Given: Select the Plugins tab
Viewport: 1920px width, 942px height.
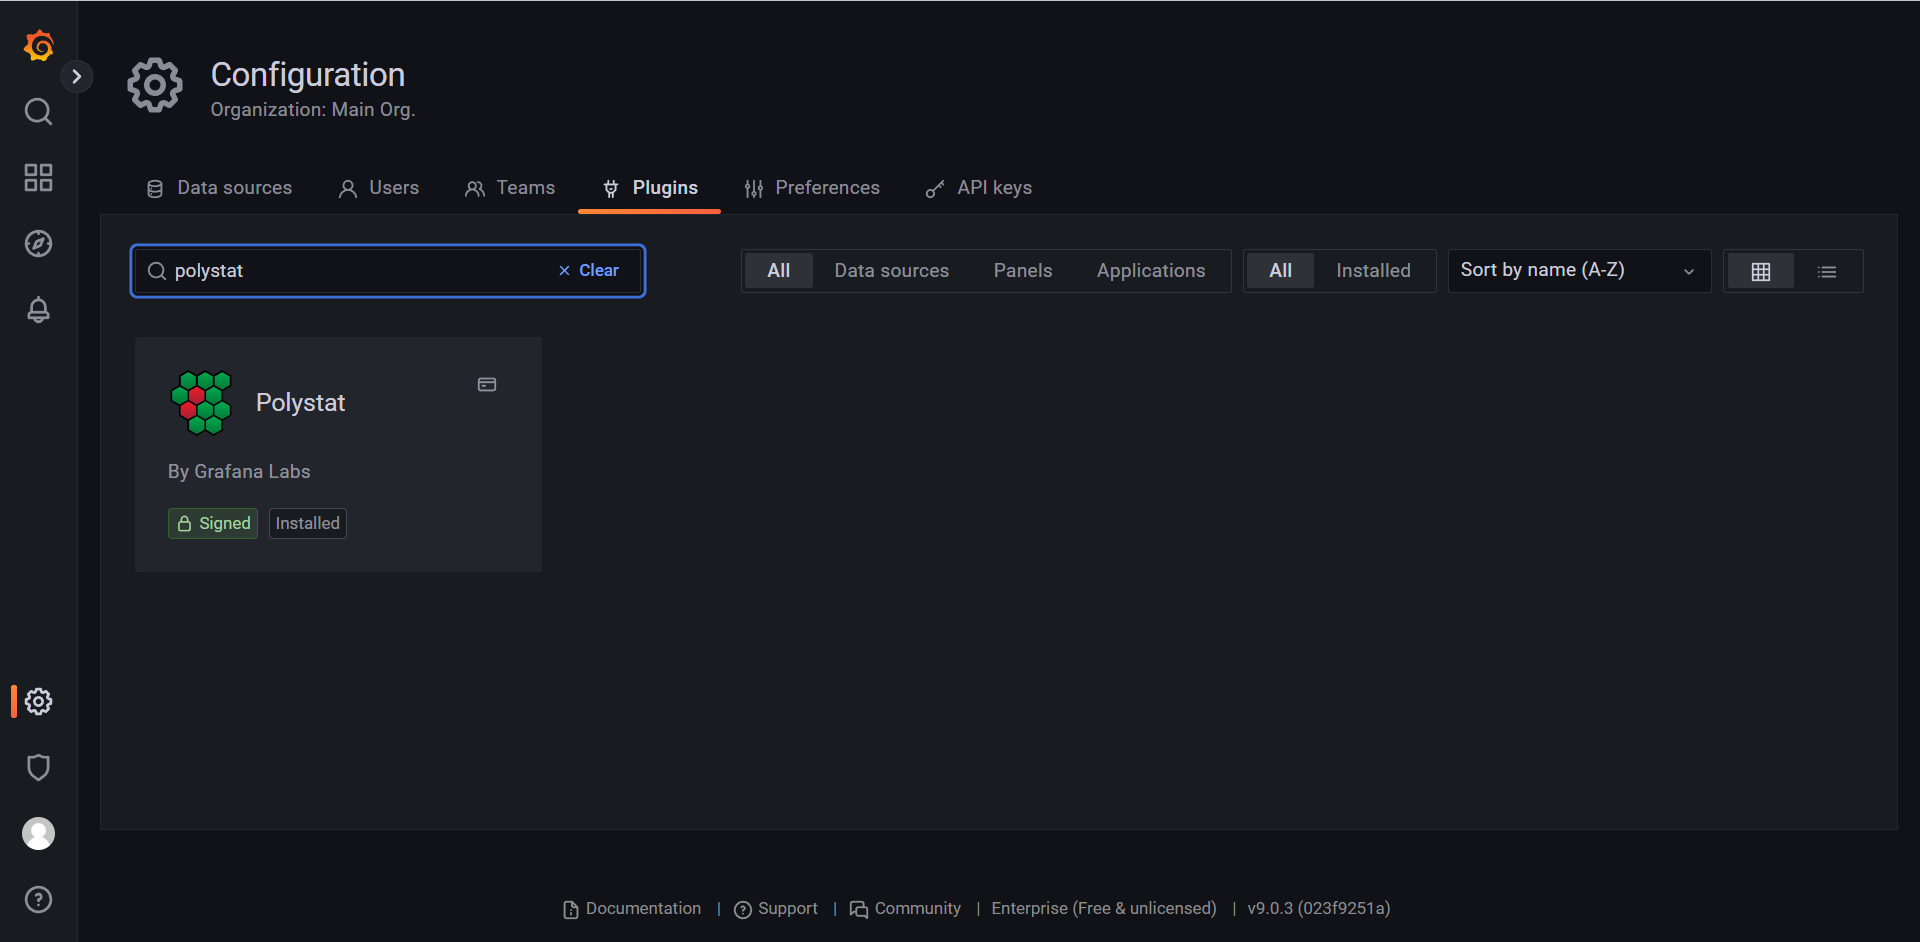Looking at the screenshot, I should coord(650,188).
